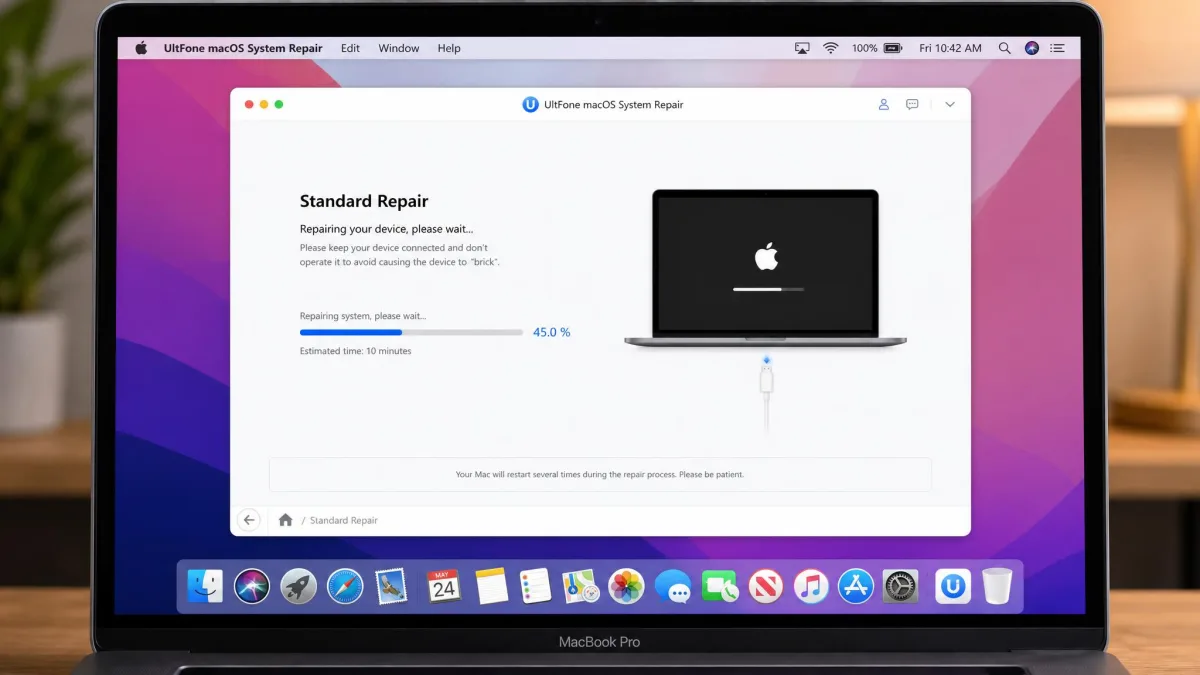Click the MacBook illustration thumbnail
Viewport: 1200px width, 675px height.
(x=765, y=268)
